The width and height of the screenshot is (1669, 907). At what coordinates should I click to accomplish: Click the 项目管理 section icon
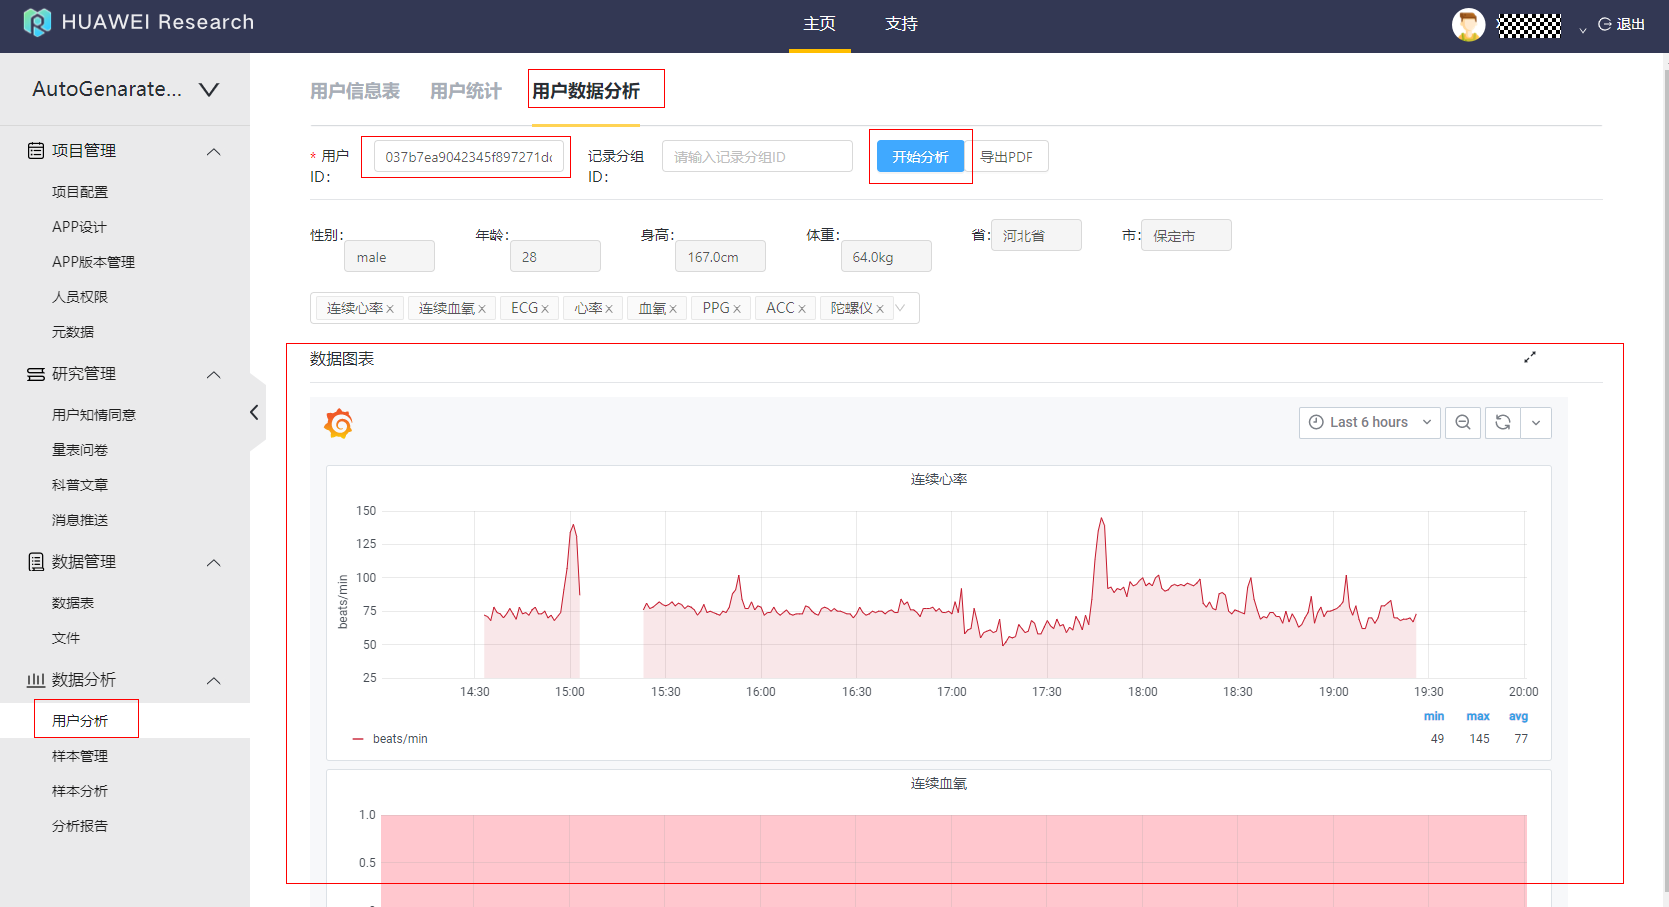coord(36,151)
